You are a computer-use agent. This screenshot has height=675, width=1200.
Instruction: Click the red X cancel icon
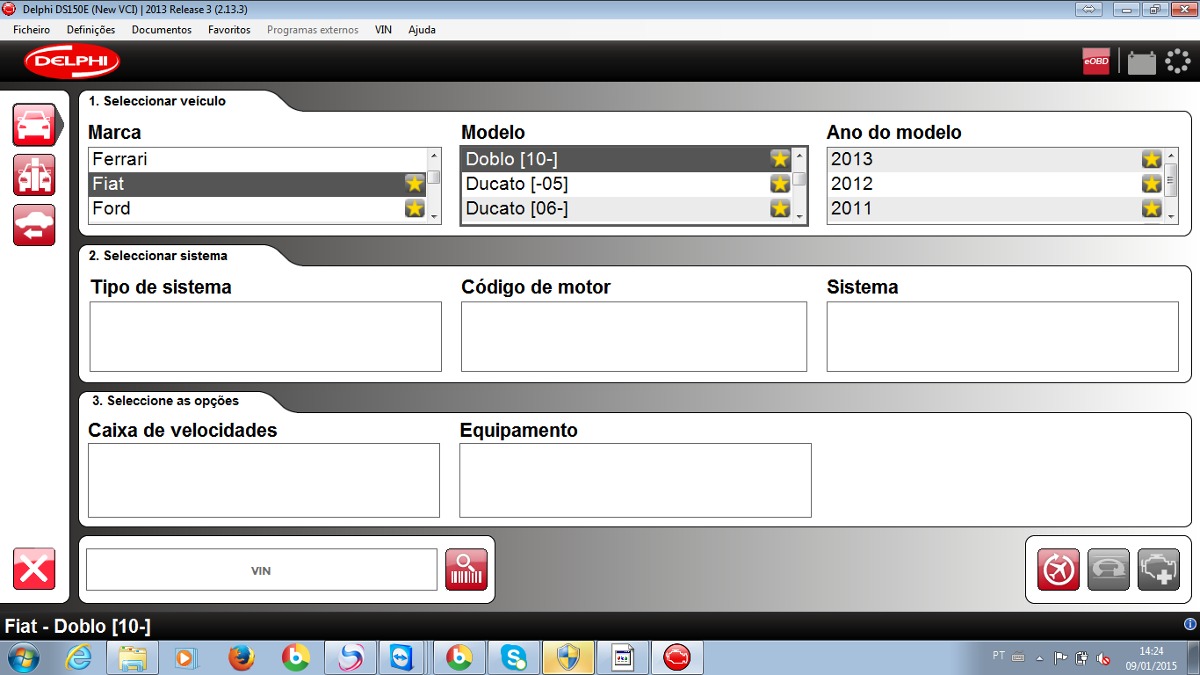[34, 569]
